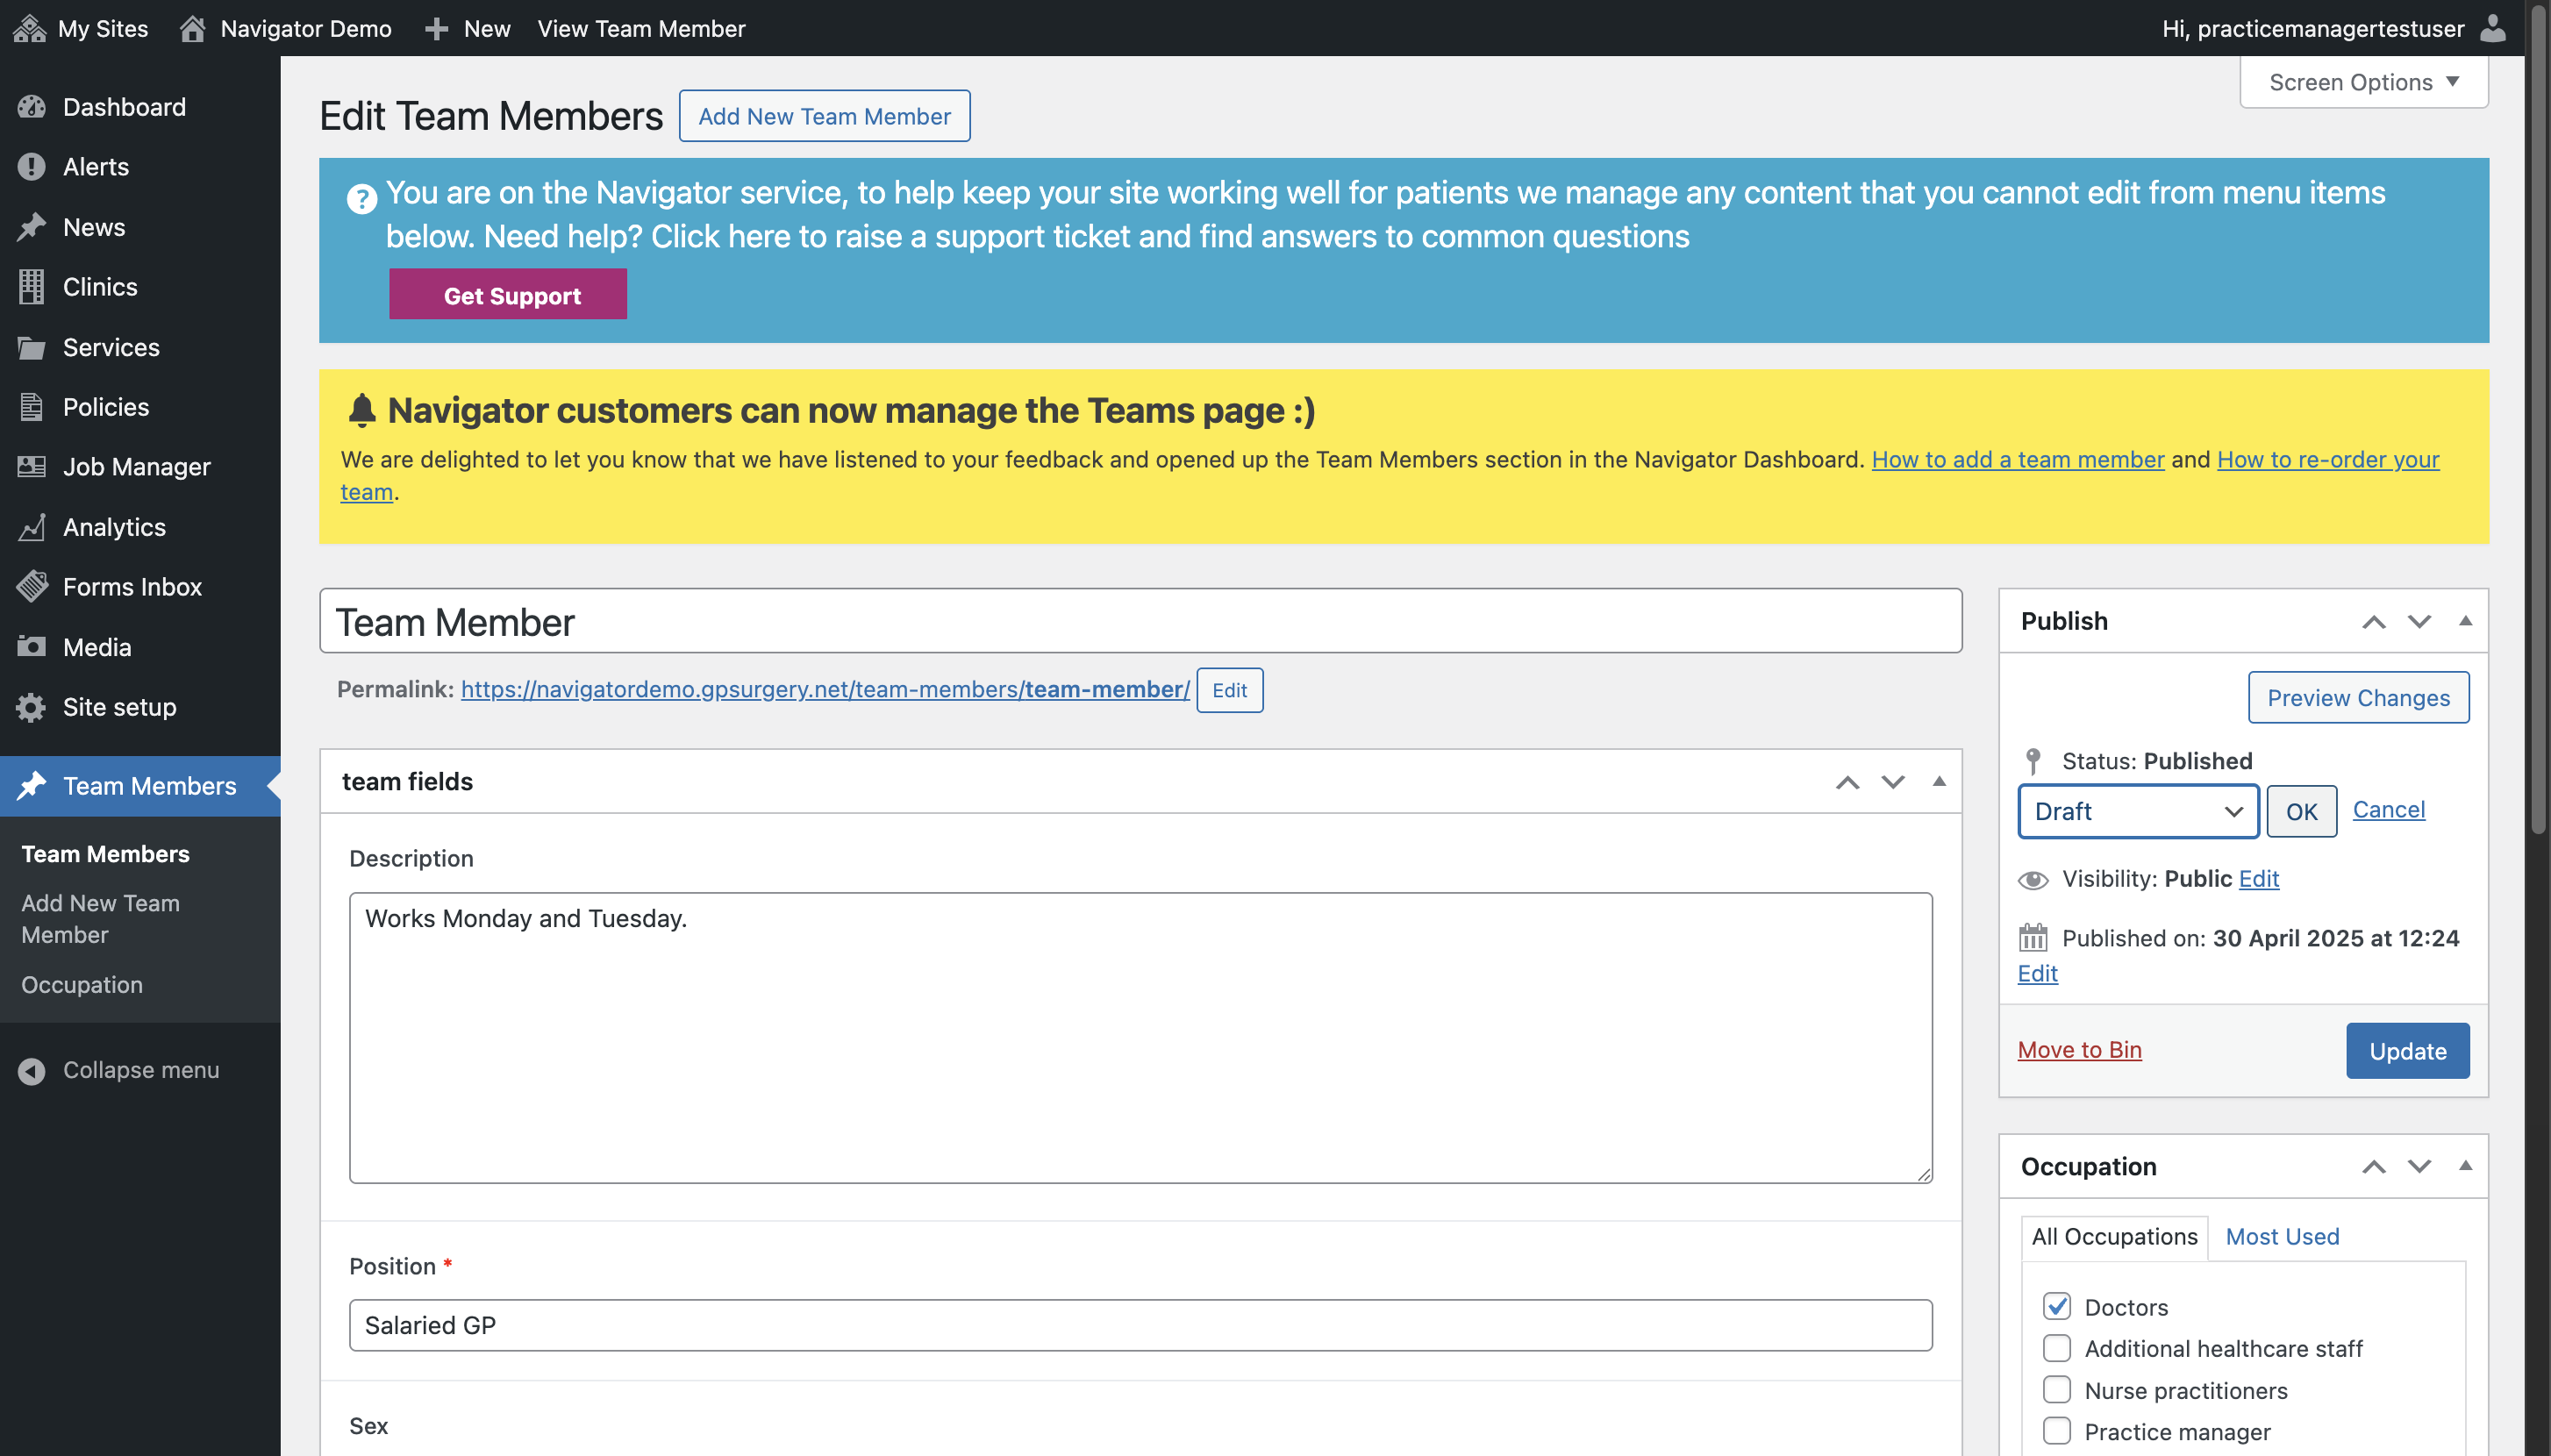
Task: Open Add New Team Member submenu item
Action: [100, 918]
